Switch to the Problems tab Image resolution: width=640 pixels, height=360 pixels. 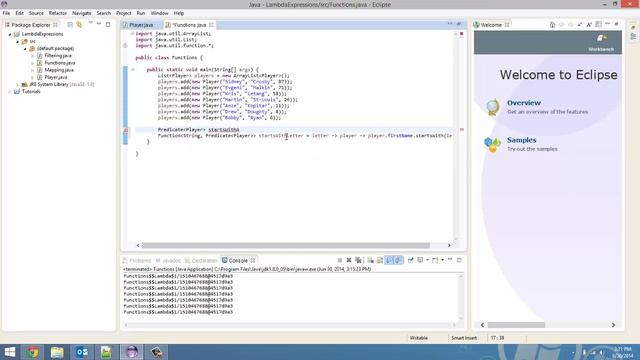(x=137, y=260)
